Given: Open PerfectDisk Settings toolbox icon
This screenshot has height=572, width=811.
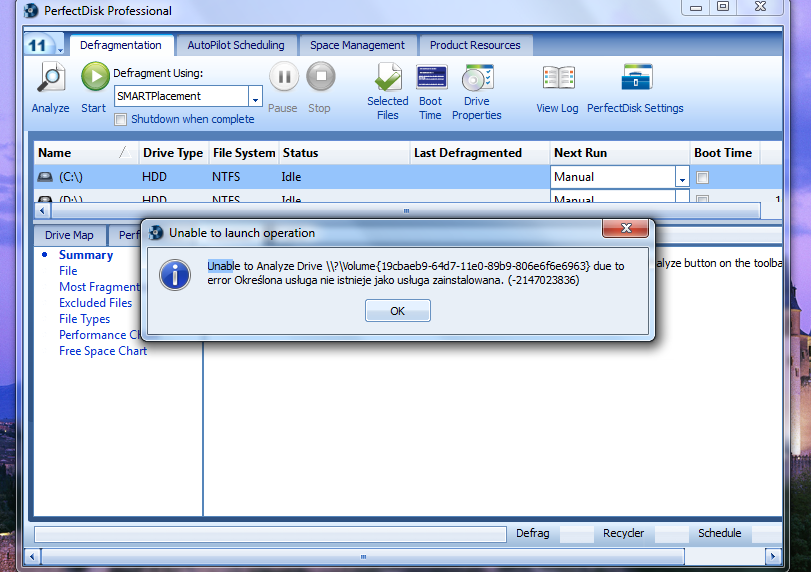Looking at the screenshot, I should [x=636, y=78].
